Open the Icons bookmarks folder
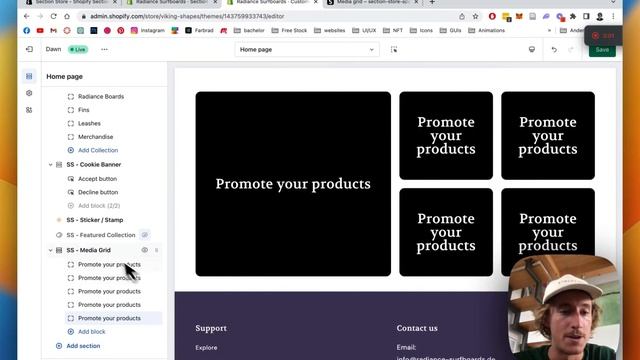Image resolution: width=640 pixels, height=360 pixels. (421, 30)
